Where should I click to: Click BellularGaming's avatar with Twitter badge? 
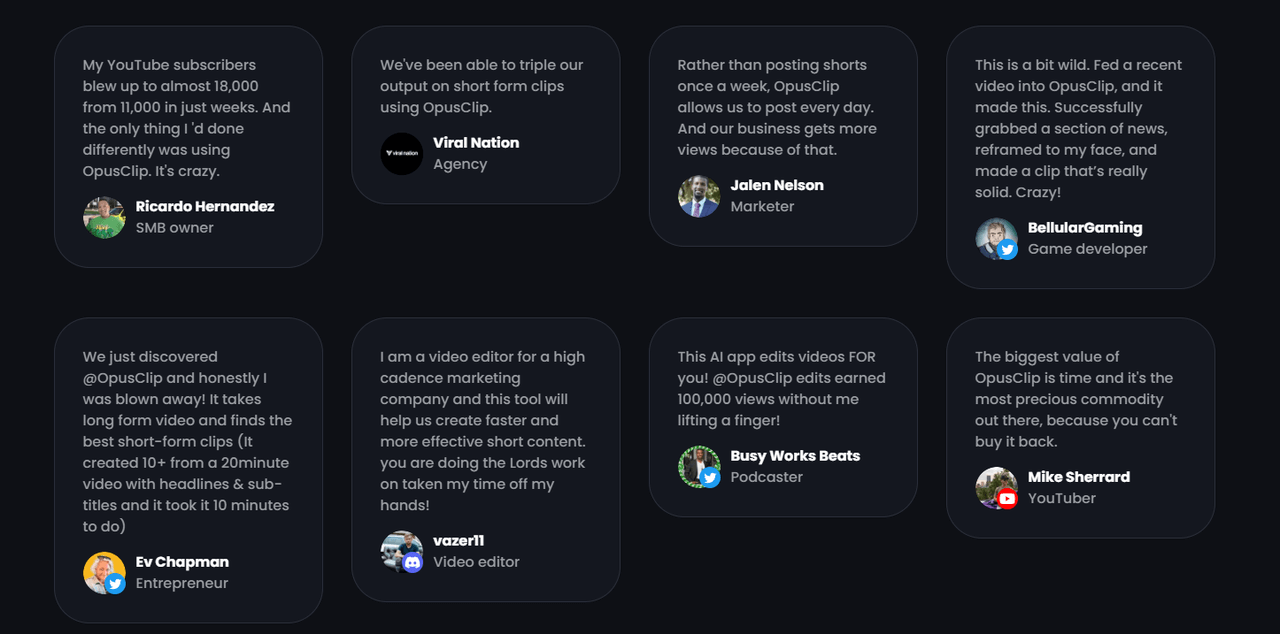tap(996, 238)
